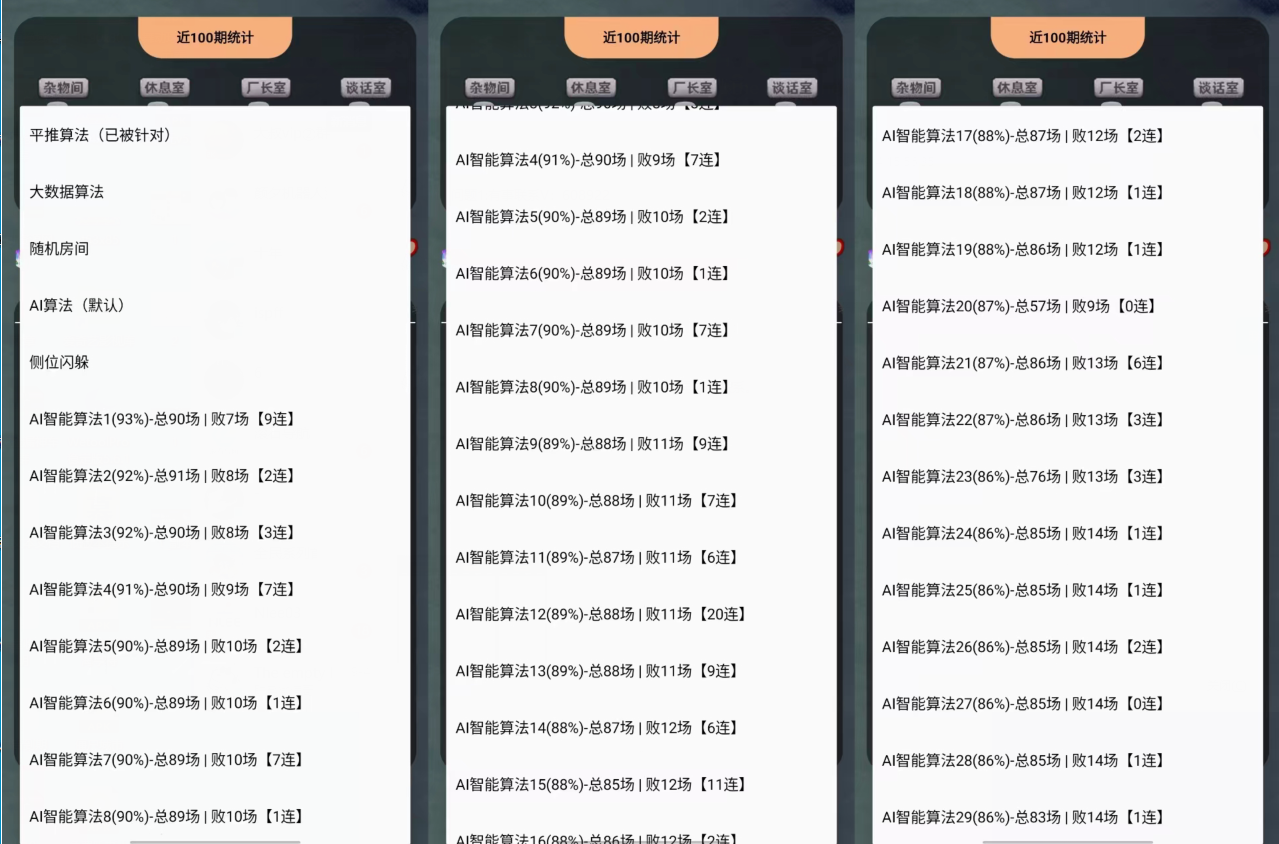Click AI智能算法29(86%) 总83场 entry
Image resolution: width=1279 pixels, height=844 pixels.
1023,818
